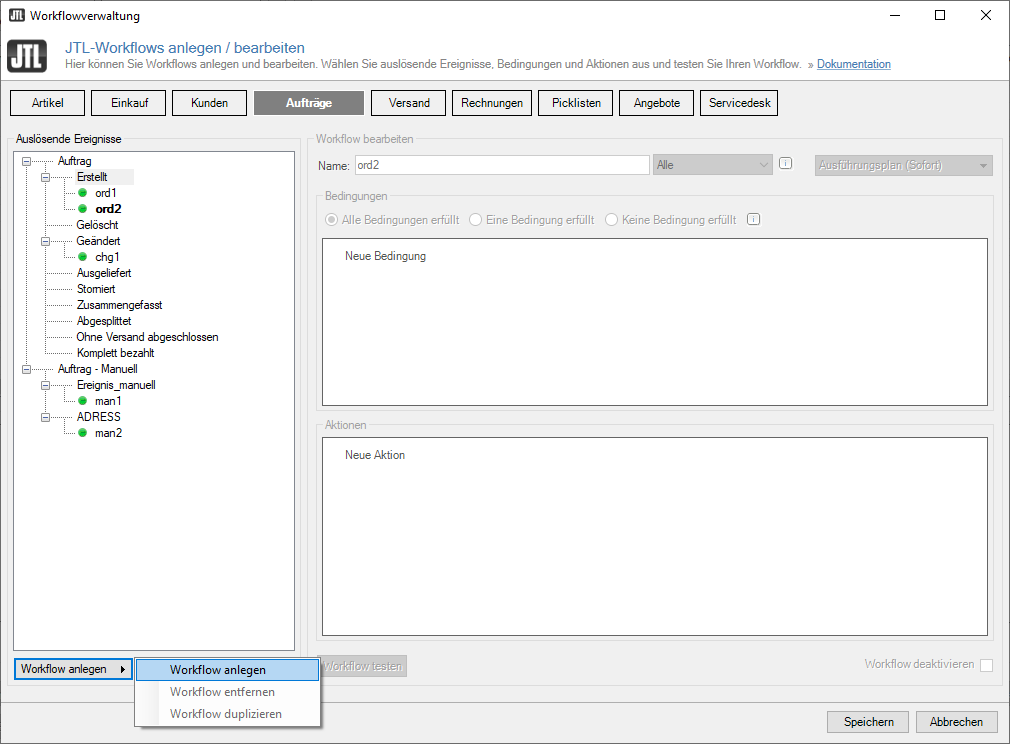Viewport: 1010px width, 744px height.
Task: Click Neue Aktion in the actions box
Action: click(375, 455)
